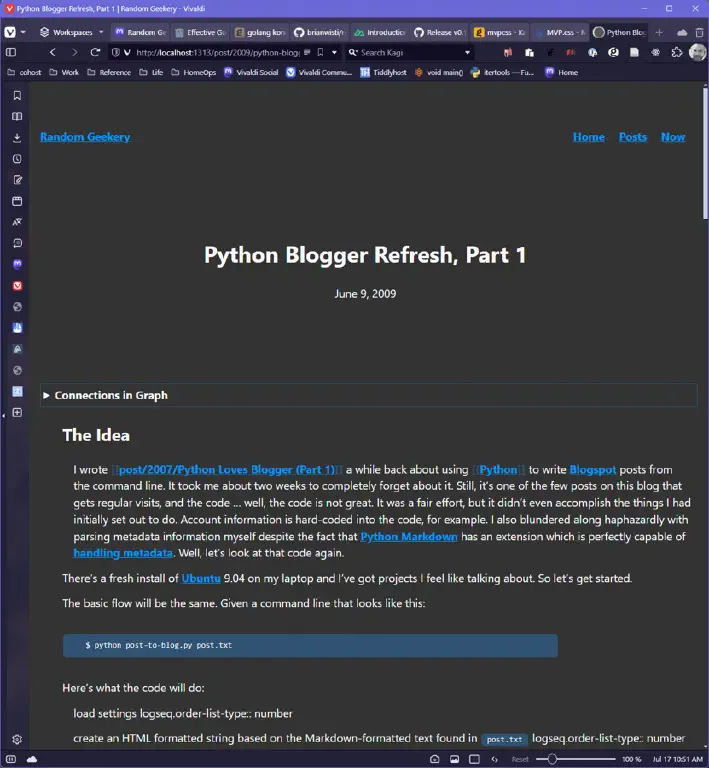
Task: Open the History panel clock icon
Action: (17, 159)
